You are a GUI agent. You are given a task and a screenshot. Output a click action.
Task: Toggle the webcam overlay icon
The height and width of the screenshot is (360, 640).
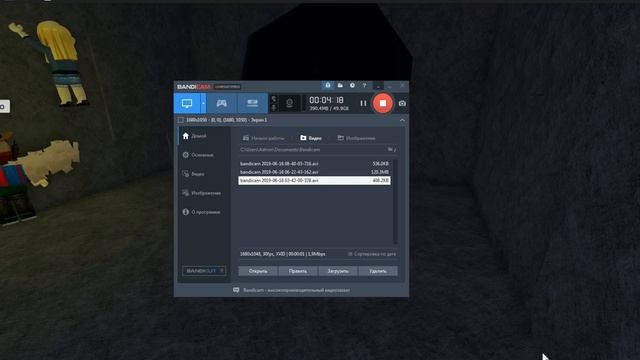(x=289, y=103)
